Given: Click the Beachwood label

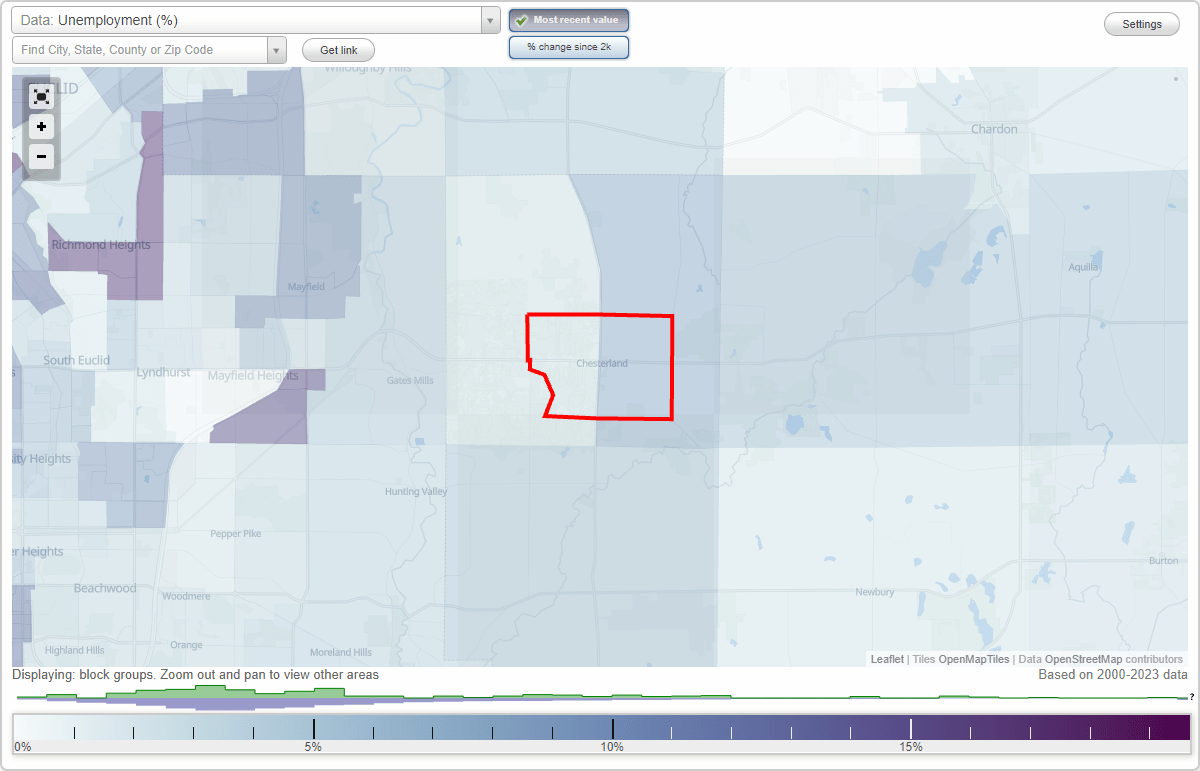Looking at the screenshot, I should 105,588.
